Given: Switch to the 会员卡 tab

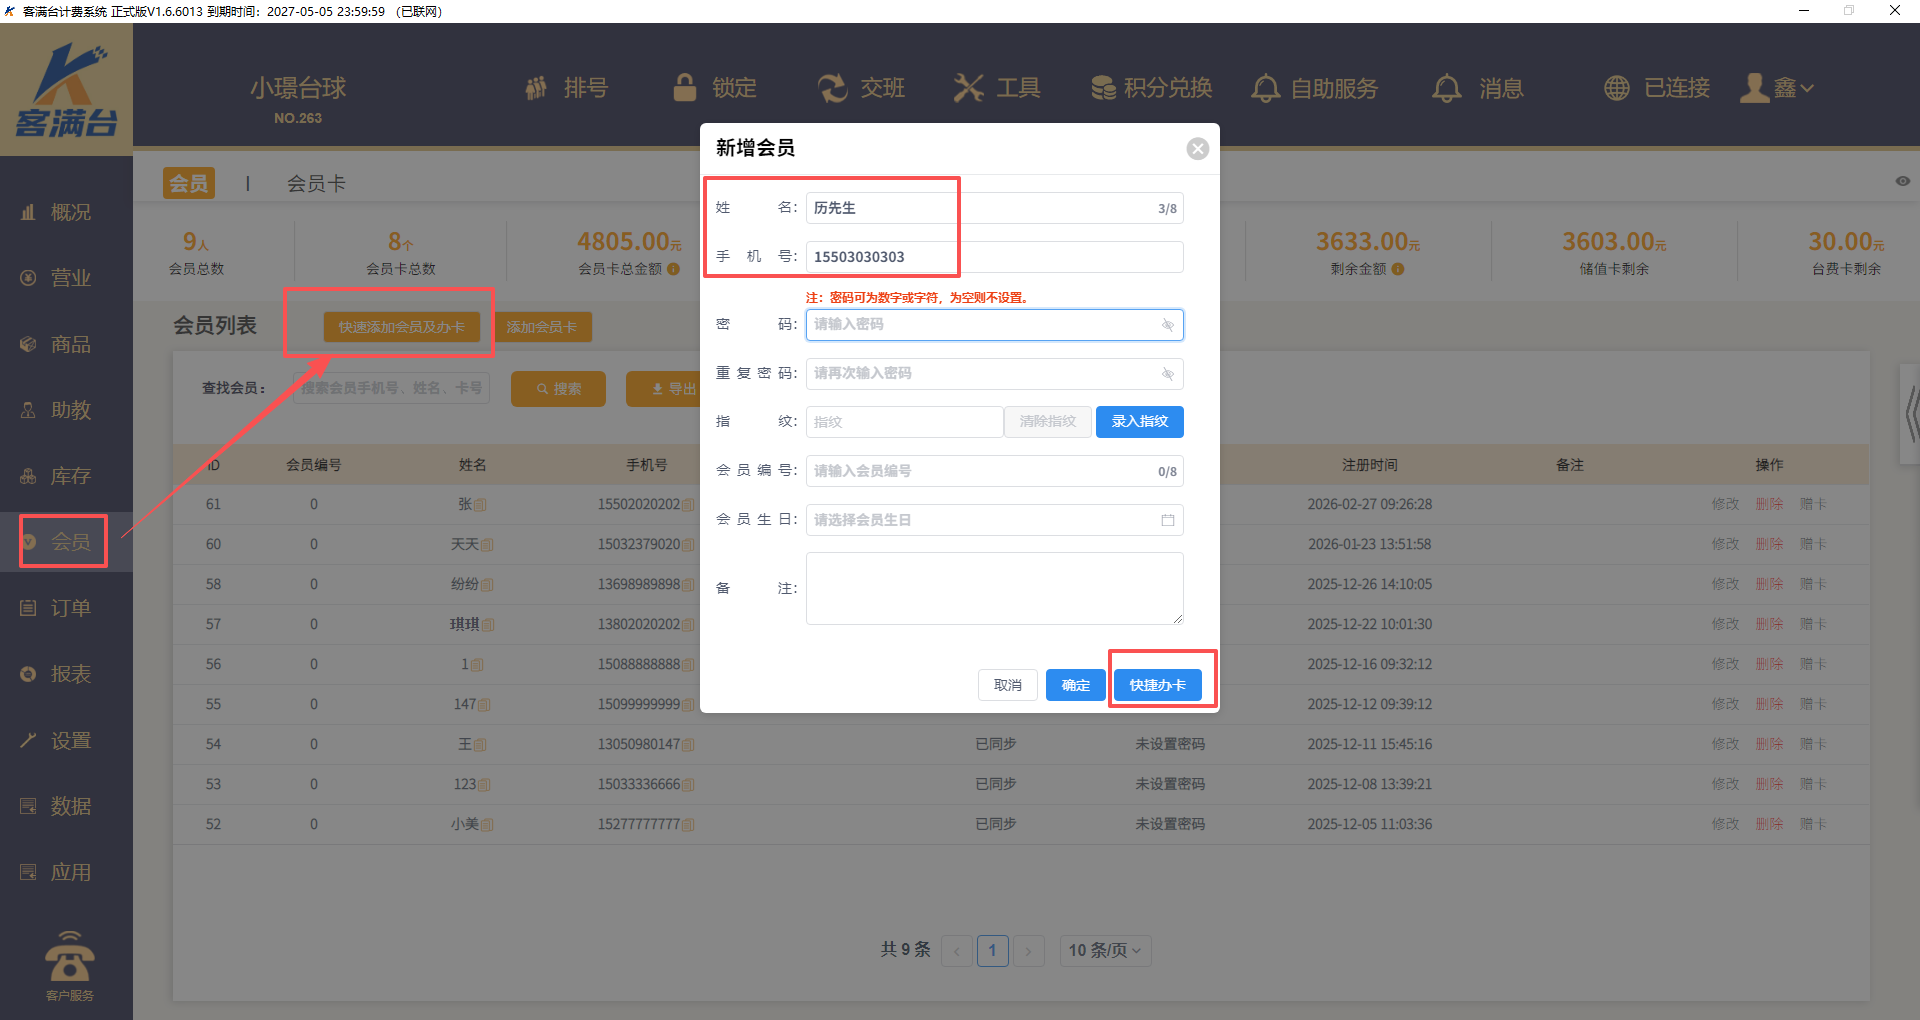Looking at the screenshot, I should pos(316,184).
